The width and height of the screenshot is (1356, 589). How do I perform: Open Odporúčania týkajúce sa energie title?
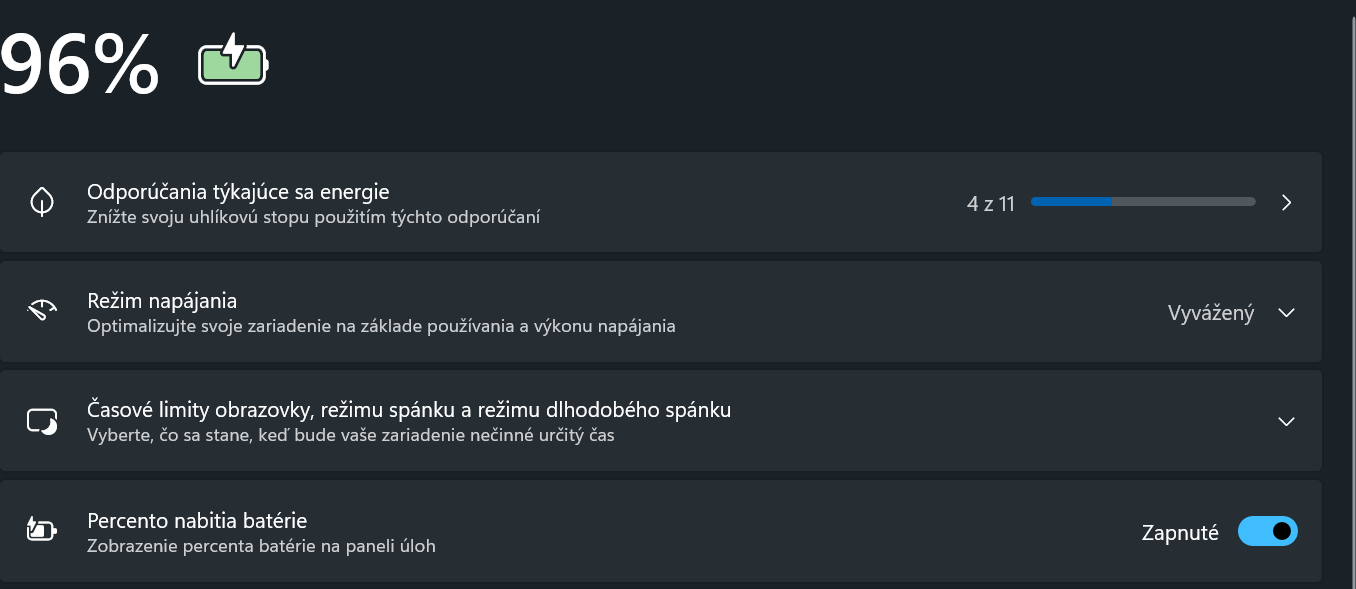(x=238, y=191)
